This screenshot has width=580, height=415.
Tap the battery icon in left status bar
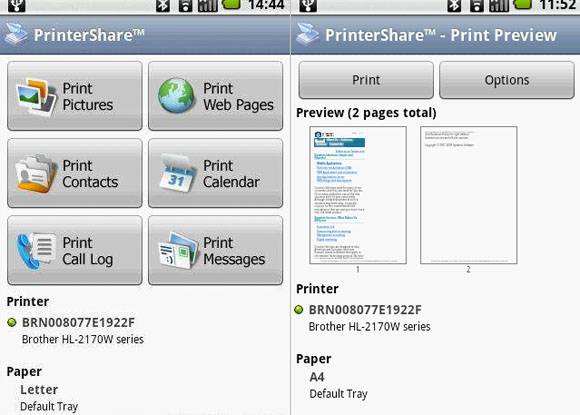(231, 4)
